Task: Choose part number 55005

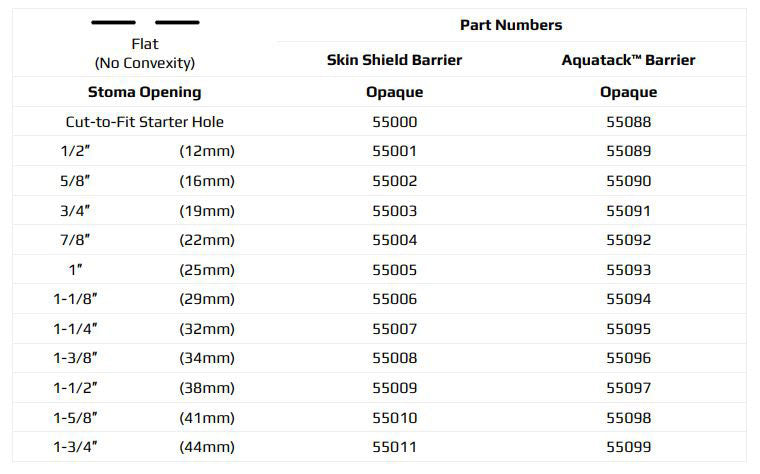Action: click(x=394, y=270)
